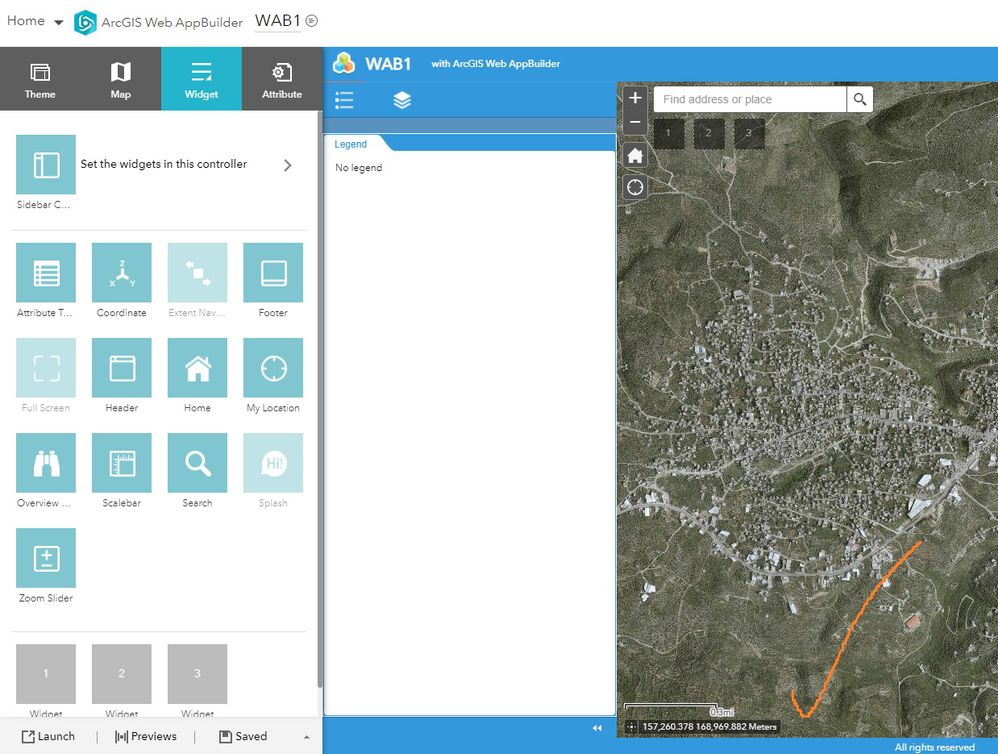998x754 pixels.
Task: Select the Attribute Table widget
Action: [46, 272]
